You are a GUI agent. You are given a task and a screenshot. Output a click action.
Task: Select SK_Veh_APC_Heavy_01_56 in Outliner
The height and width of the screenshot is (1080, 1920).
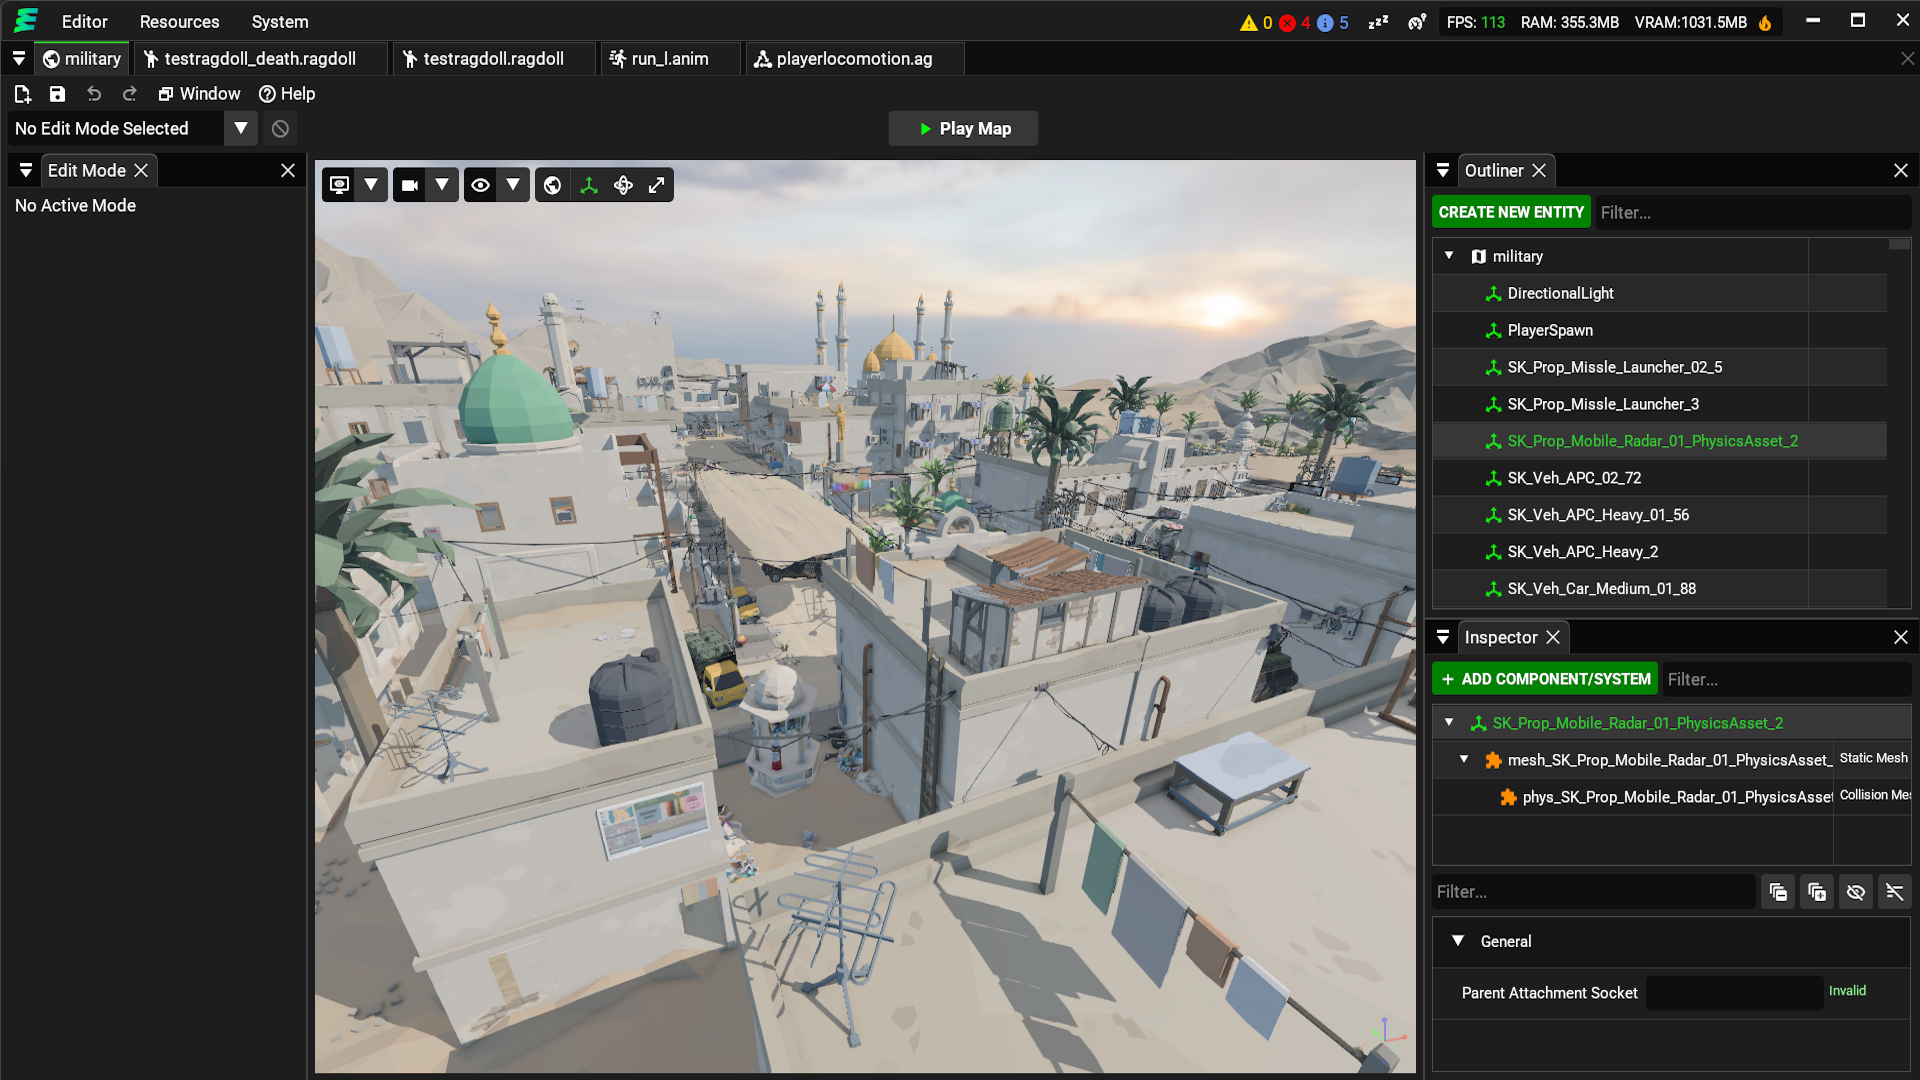coord(1659,515)
